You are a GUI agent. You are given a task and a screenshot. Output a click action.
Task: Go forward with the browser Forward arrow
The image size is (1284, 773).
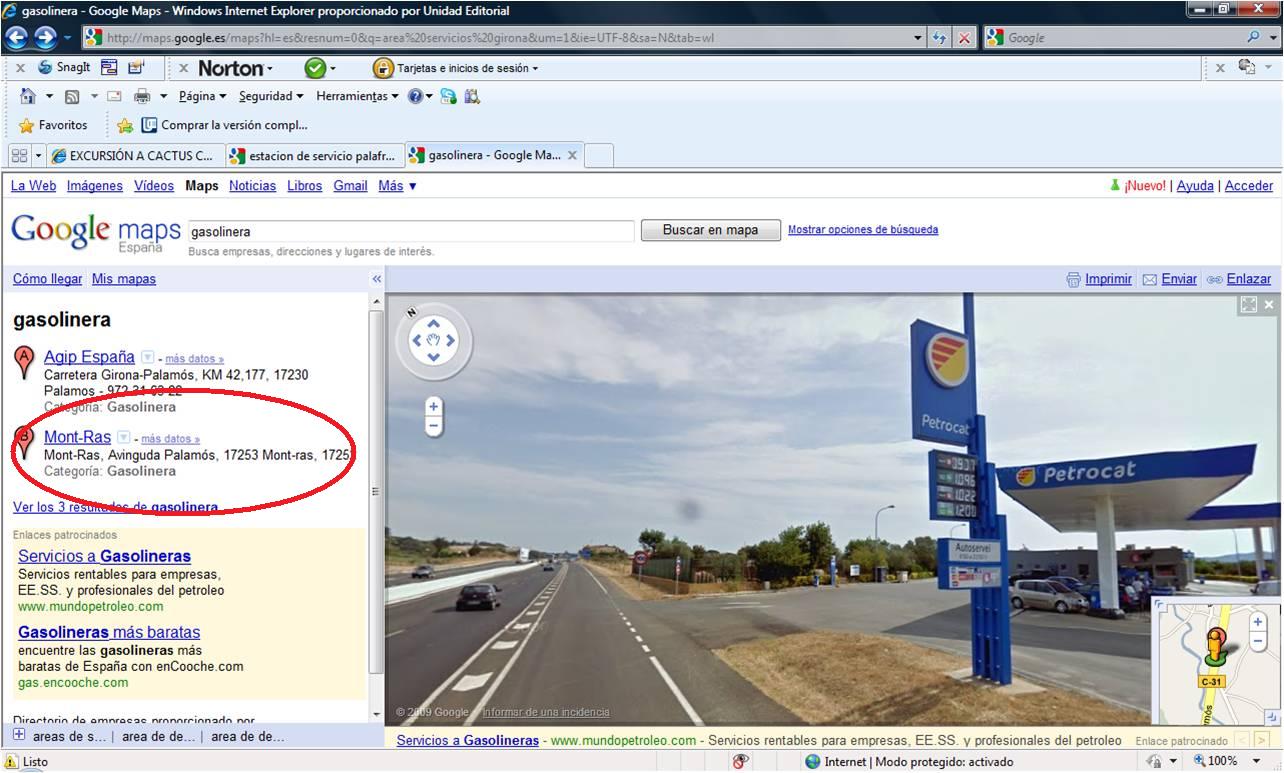[45, 38]
